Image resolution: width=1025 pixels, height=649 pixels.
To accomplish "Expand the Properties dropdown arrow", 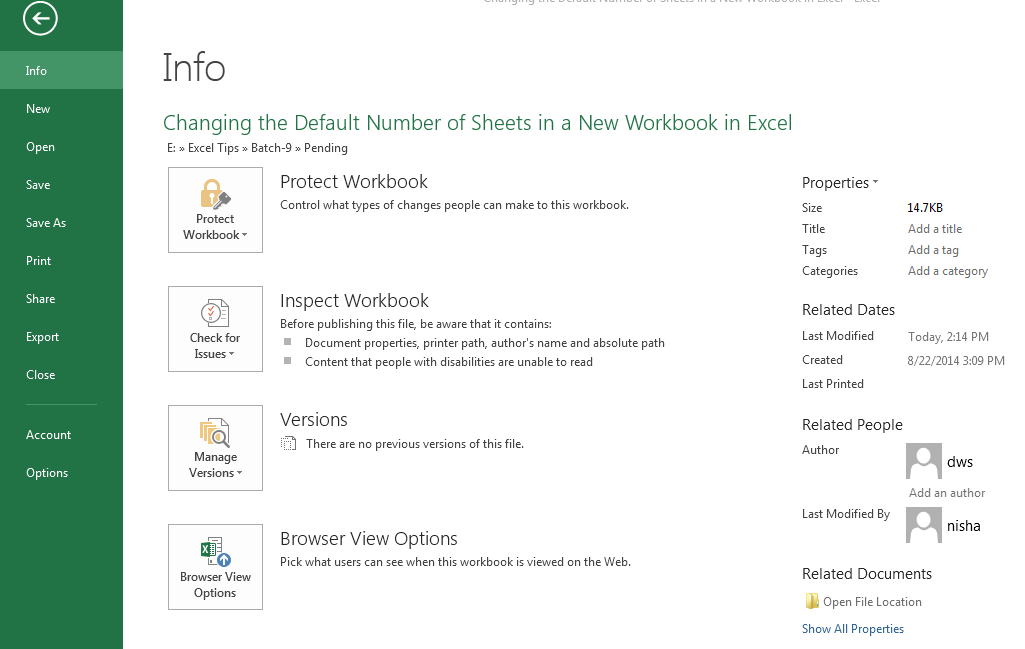I will 875,182.
